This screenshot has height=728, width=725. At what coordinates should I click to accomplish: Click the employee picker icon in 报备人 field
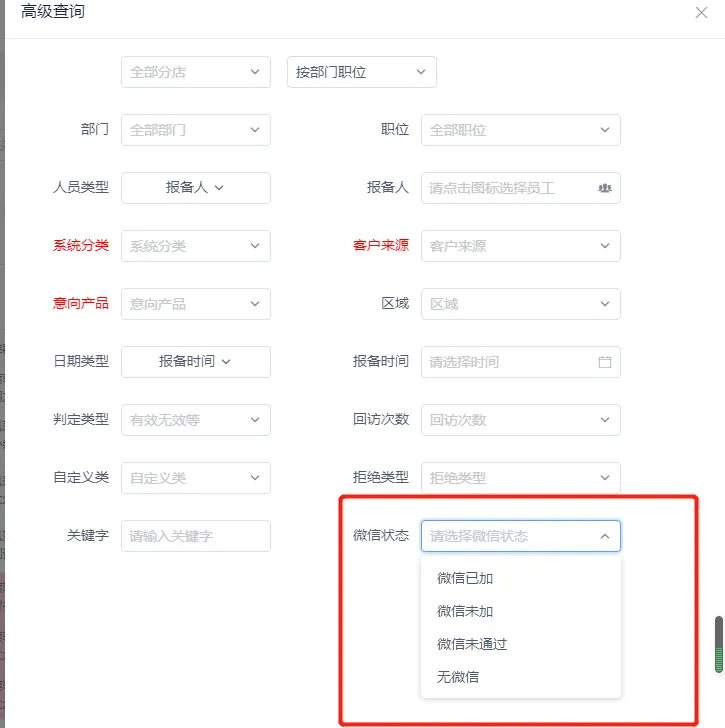point(604,188)
